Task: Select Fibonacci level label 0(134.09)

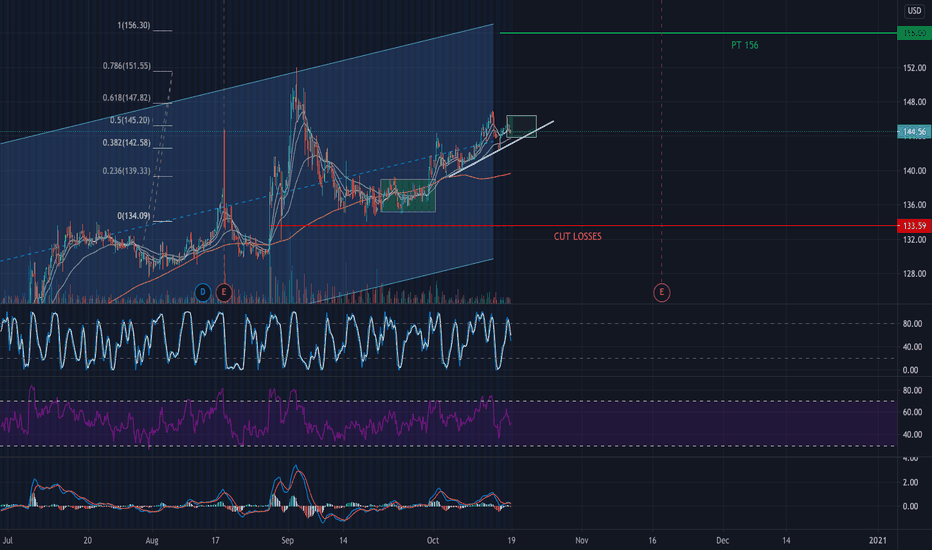Action: tap(134, 216)
